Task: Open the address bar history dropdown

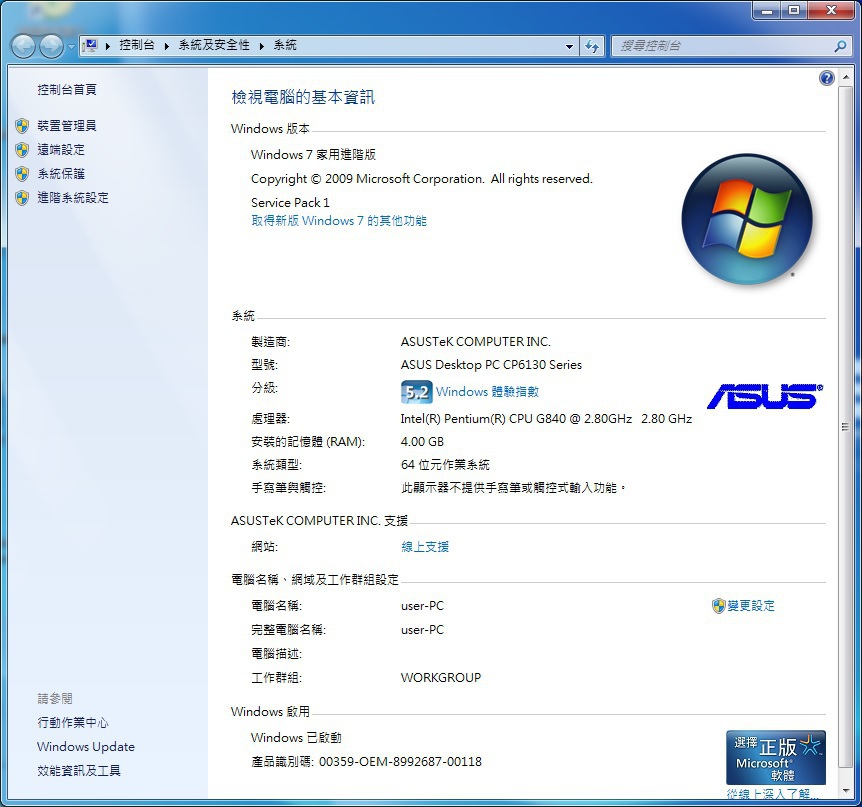Action: click(570, 46)
